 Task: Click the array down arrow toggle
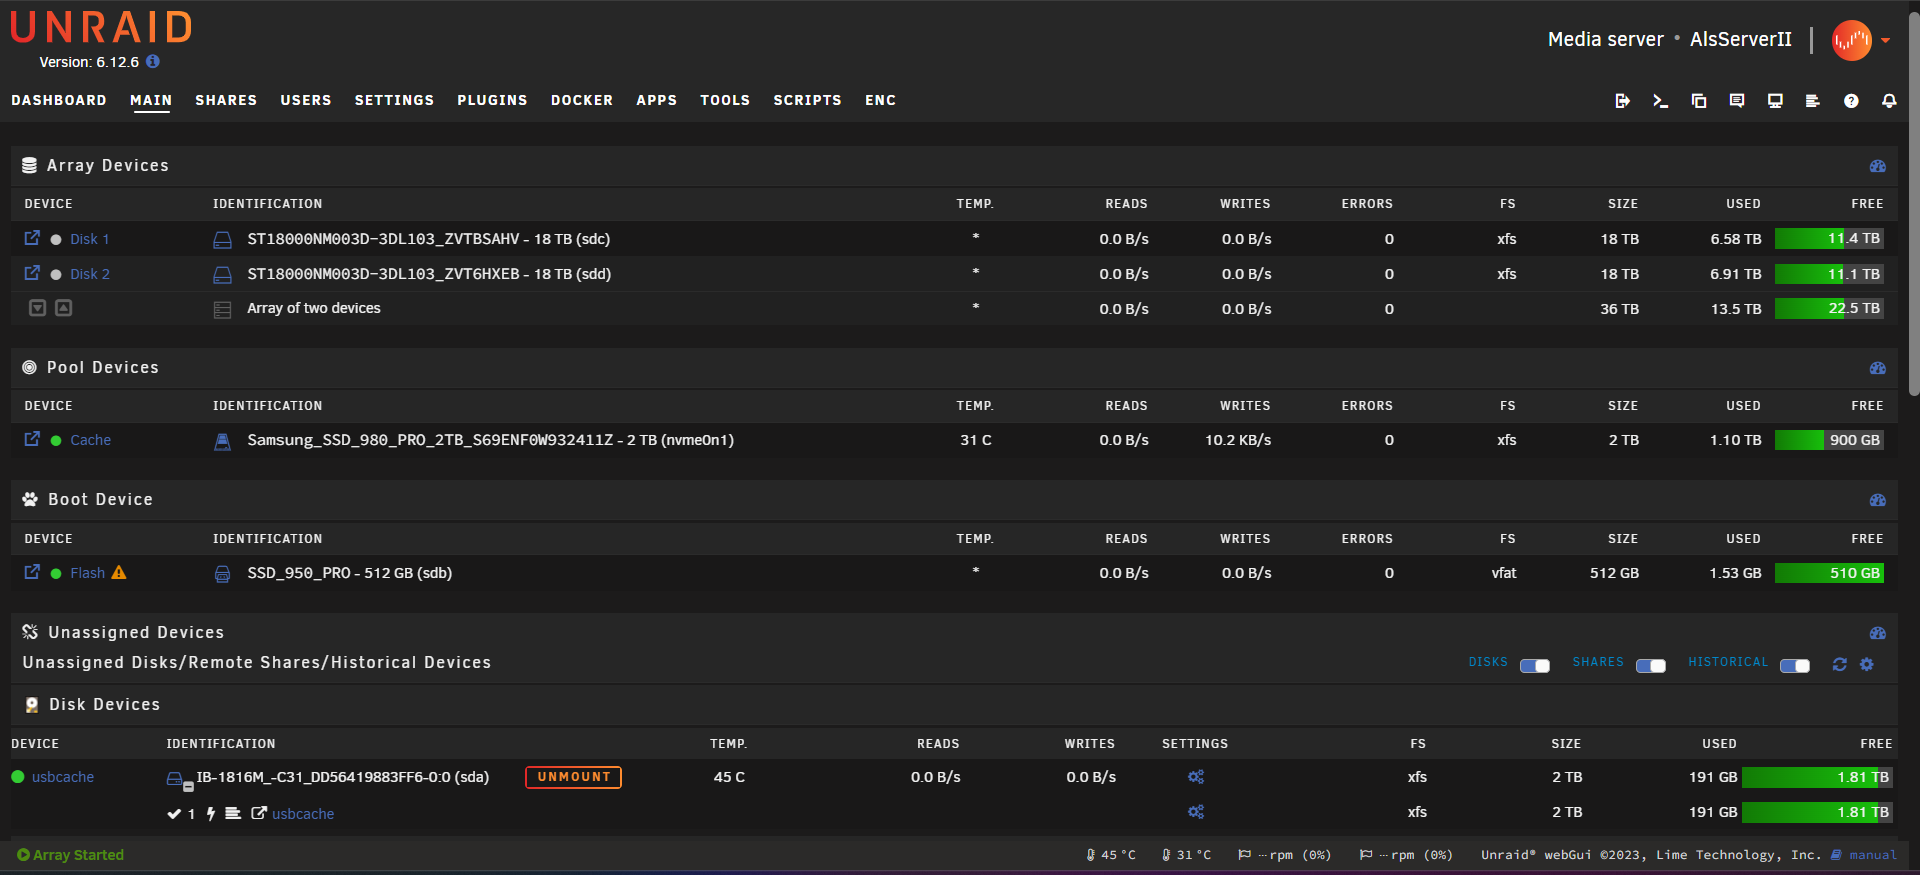(x=37, y=308)
